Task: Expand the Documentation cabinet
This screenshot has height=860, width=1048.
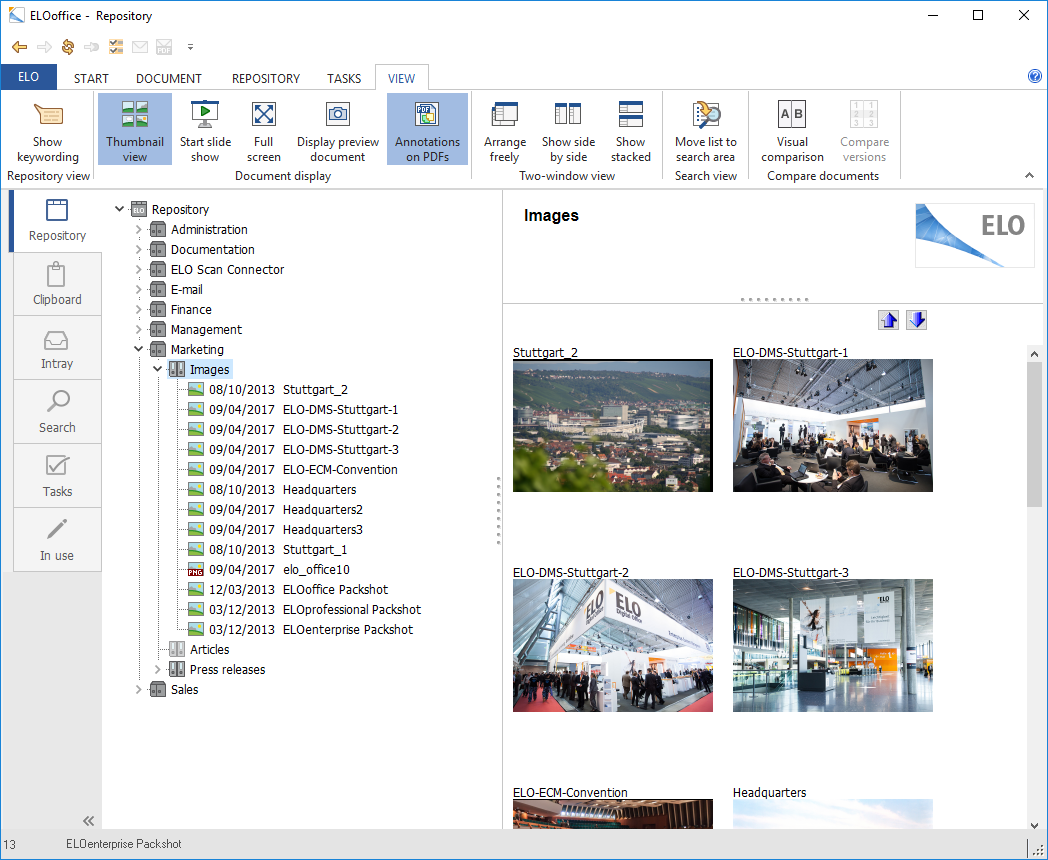Action: 138,249
